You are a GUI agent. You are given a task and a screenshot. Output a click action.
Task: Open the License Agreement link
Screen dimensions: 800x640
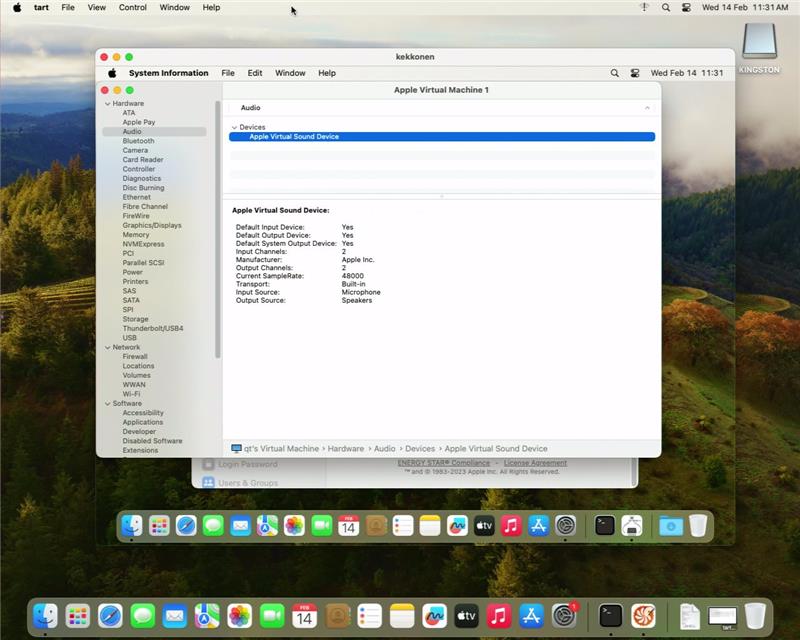point(535,463)
